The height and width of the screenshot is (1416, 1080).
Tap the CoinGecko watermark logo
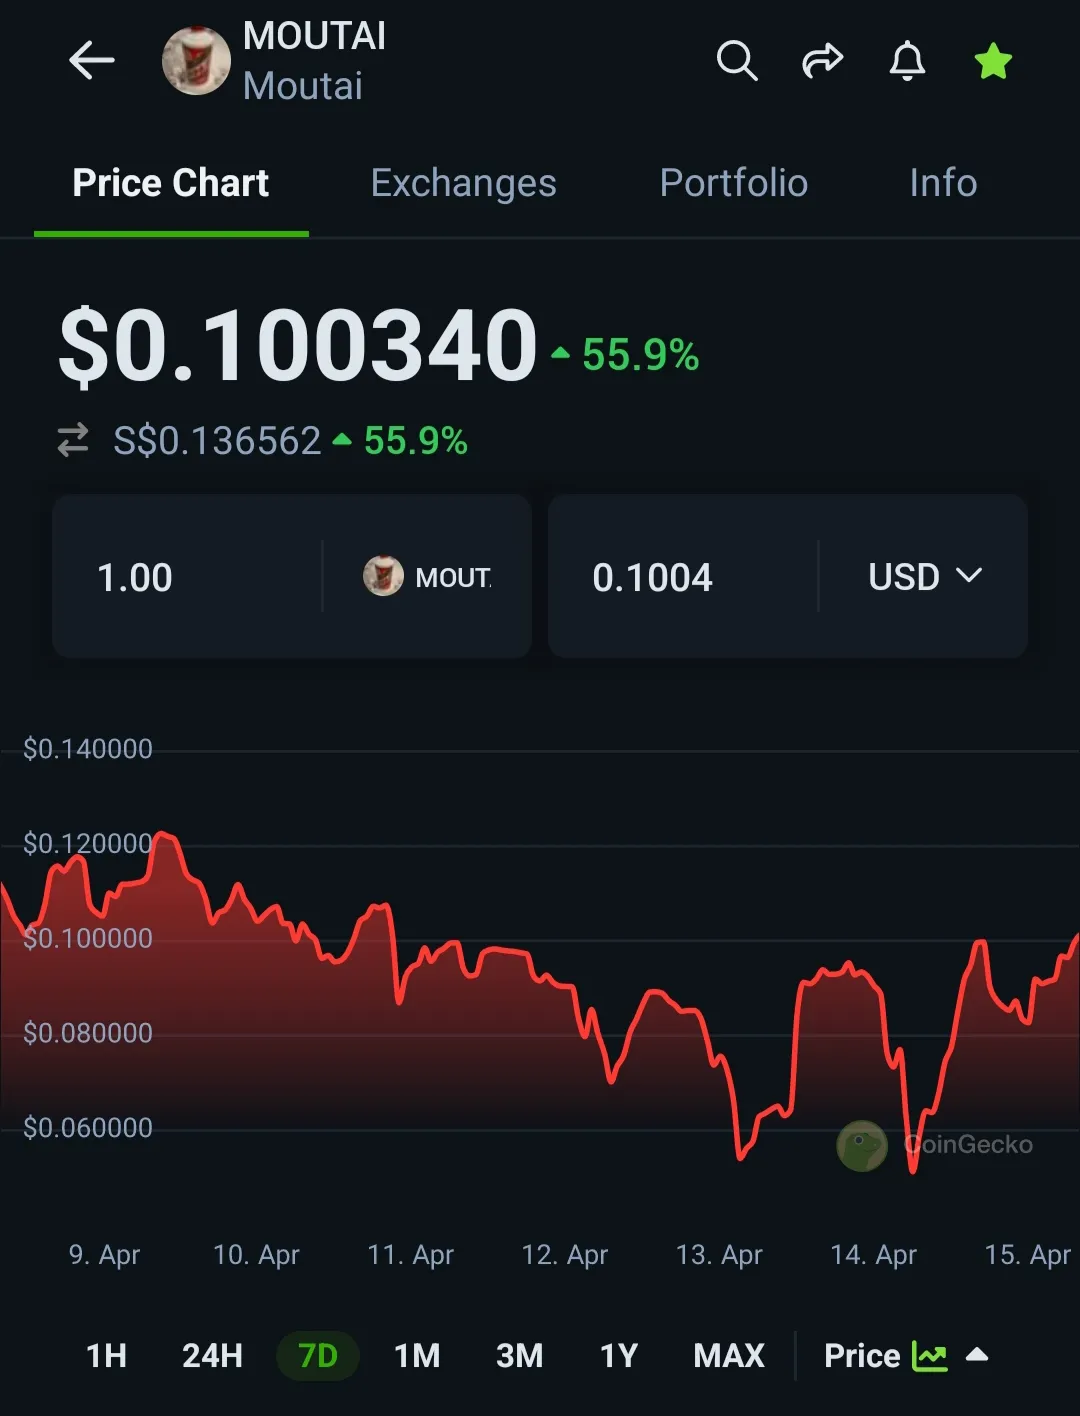click(862, 1145)
